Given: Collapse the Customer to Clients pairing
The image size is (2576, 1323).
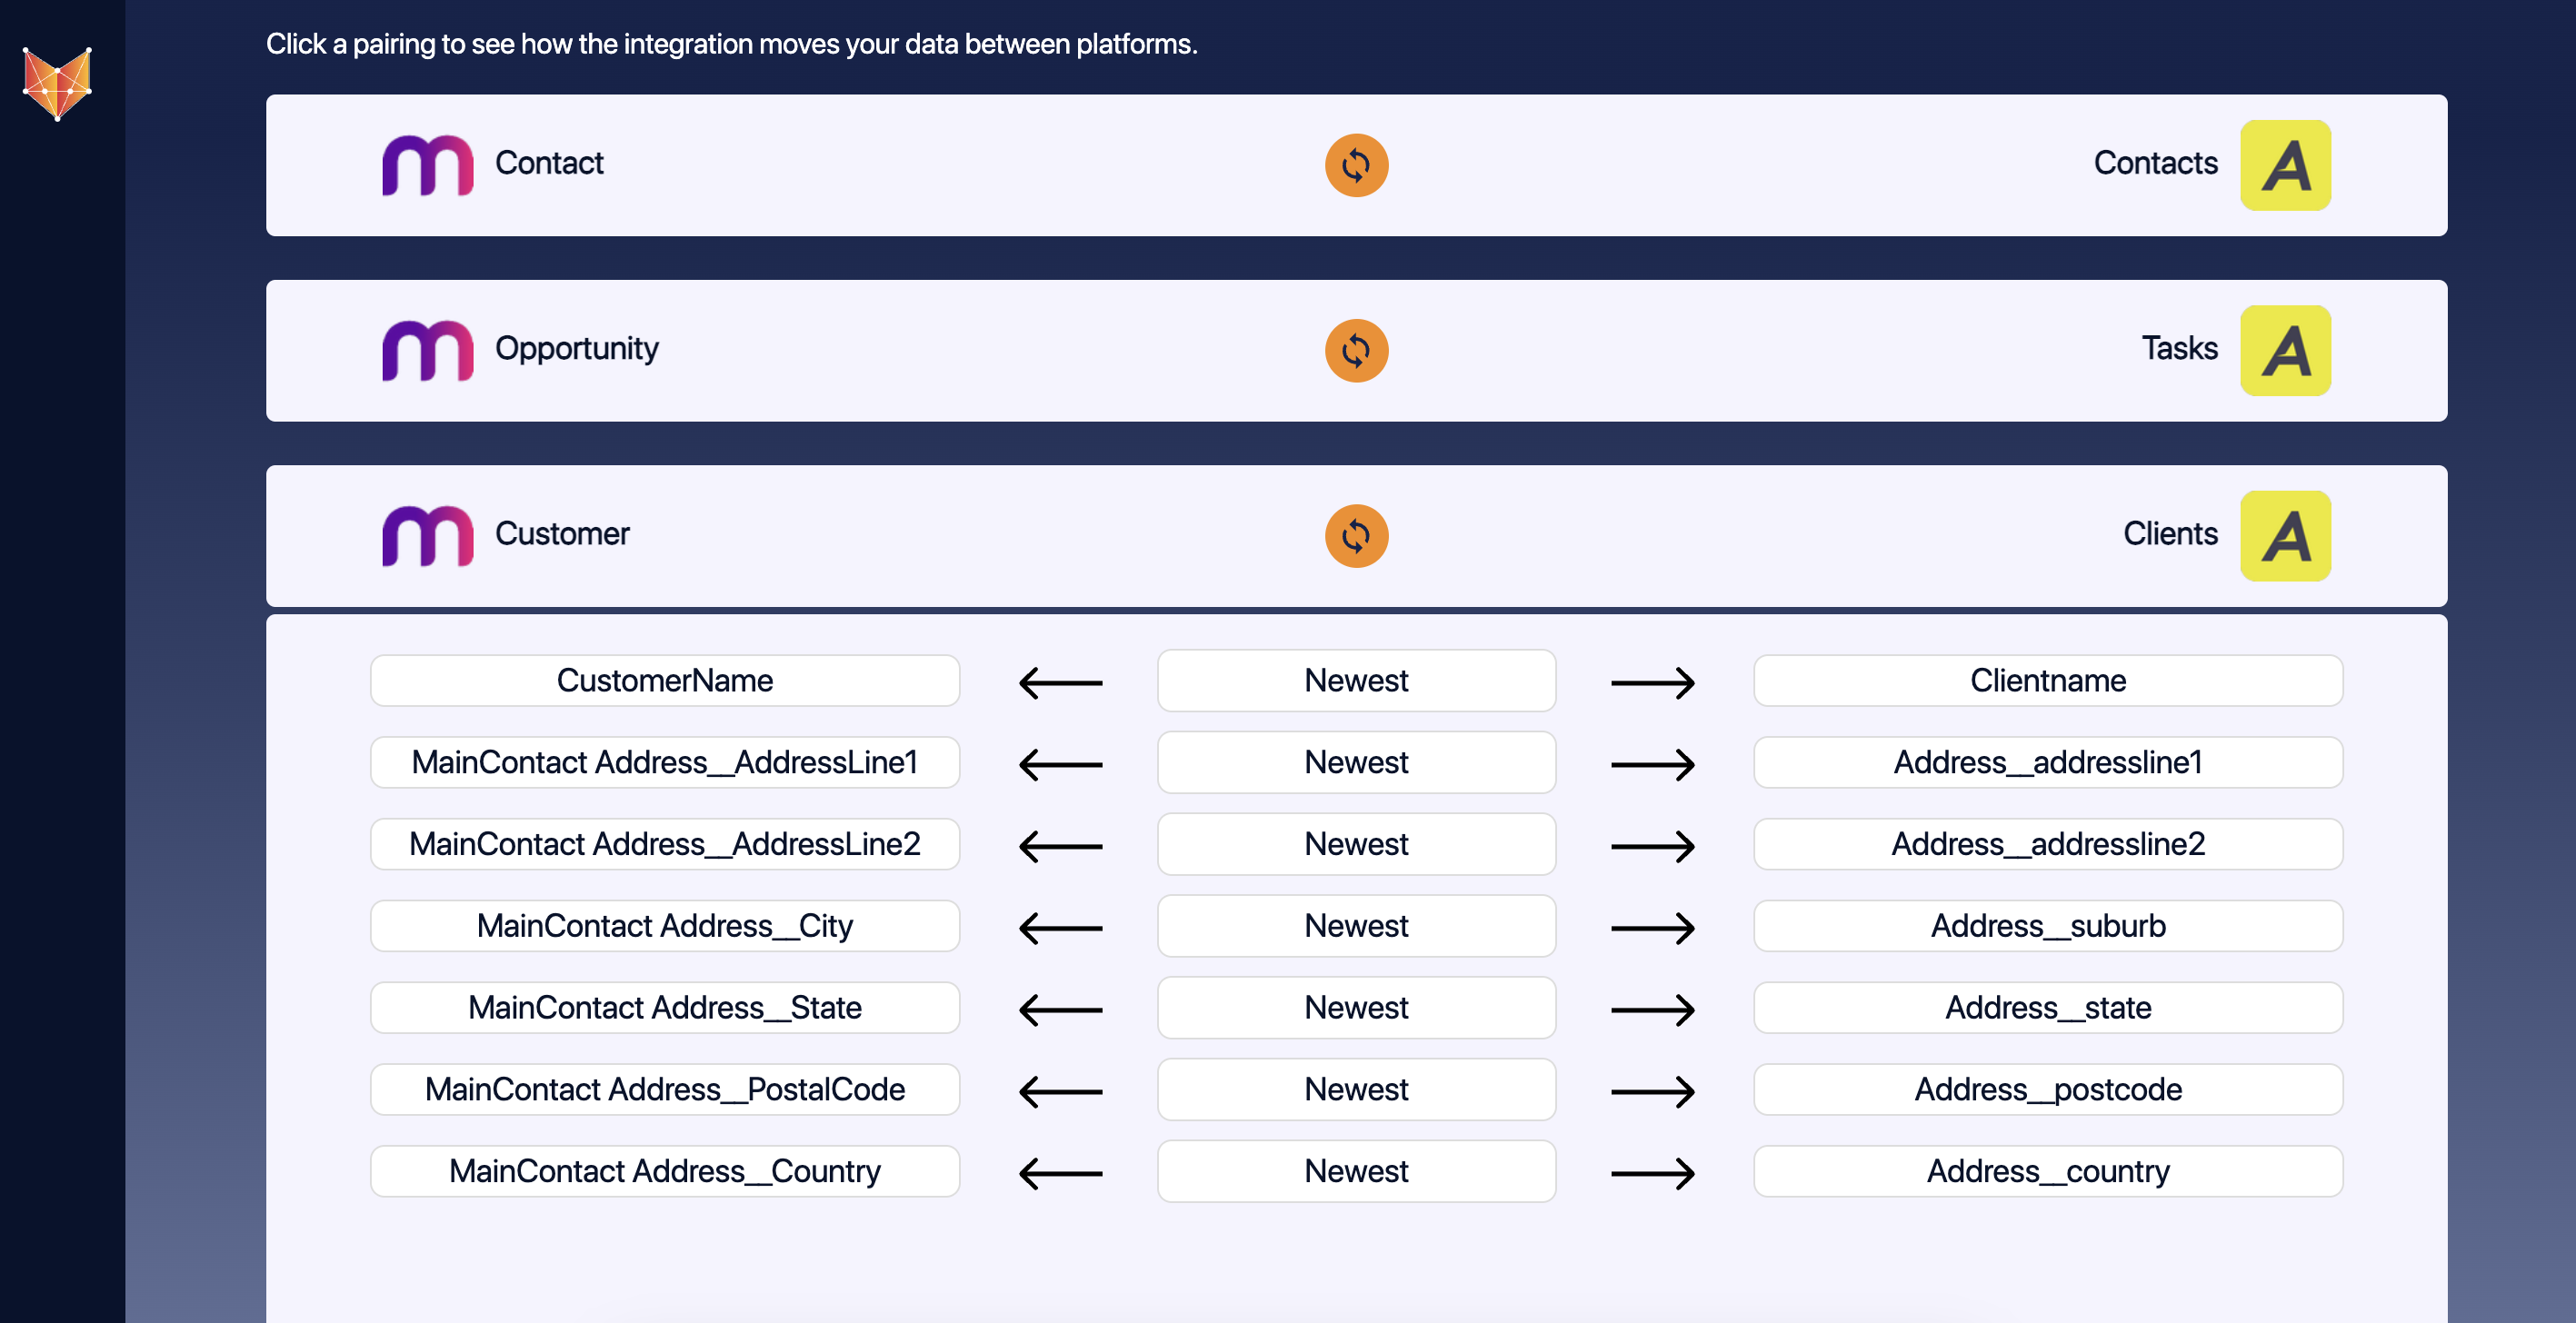Looking at the screenshot, I should (x=900, y=535).
